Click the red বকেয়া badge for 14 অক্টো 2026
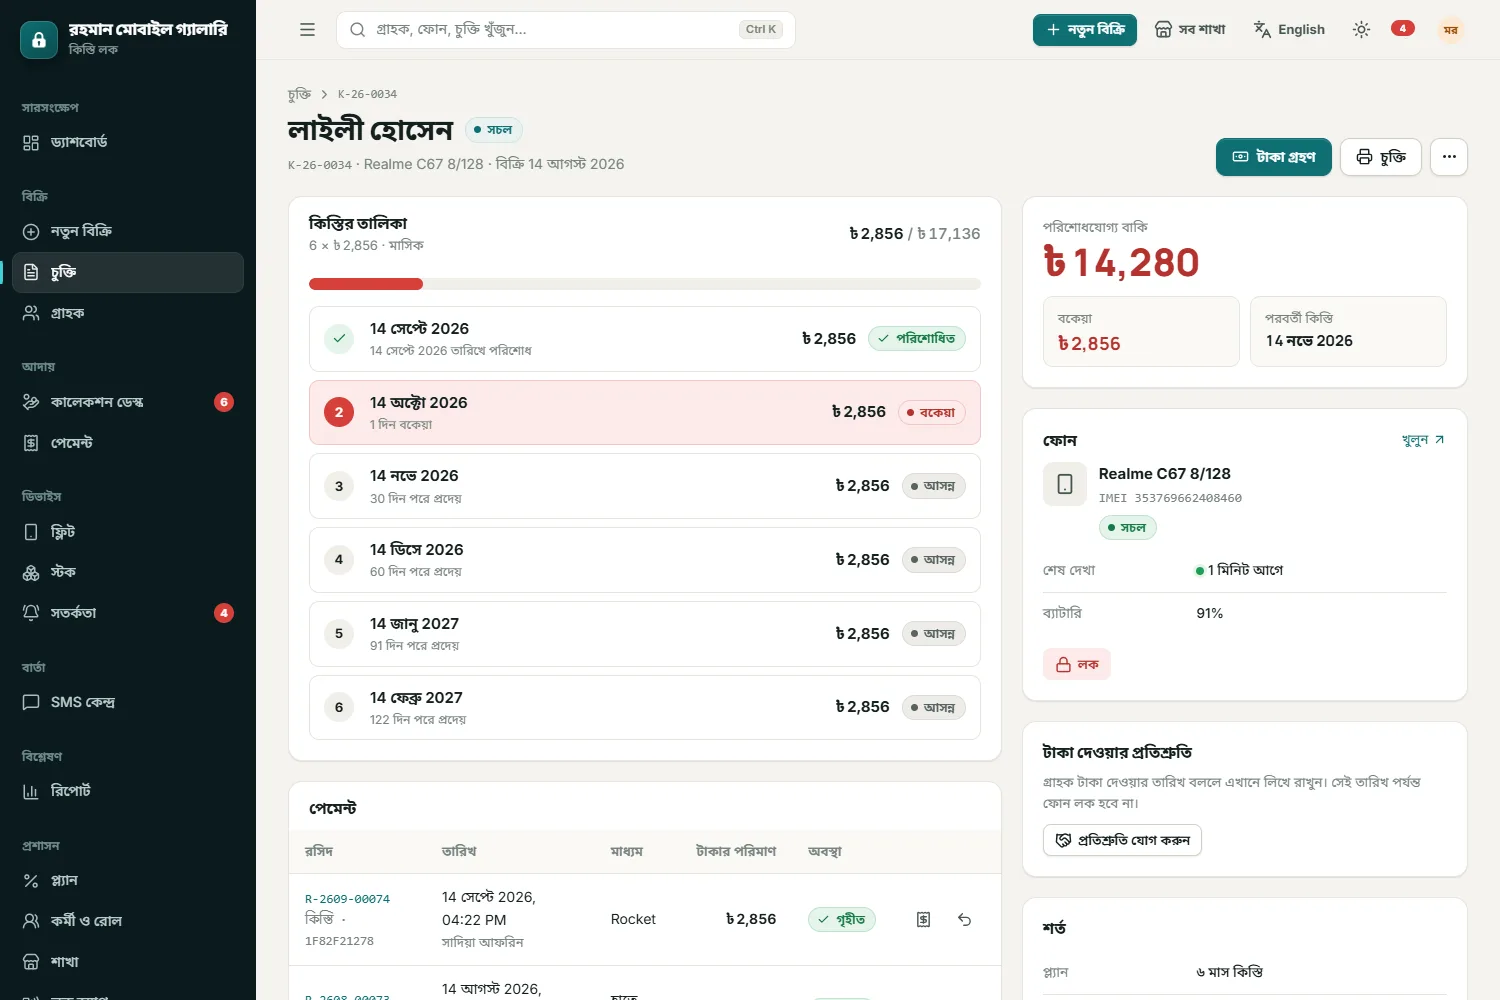The image size is (1500, 1000). coord(931,412)
